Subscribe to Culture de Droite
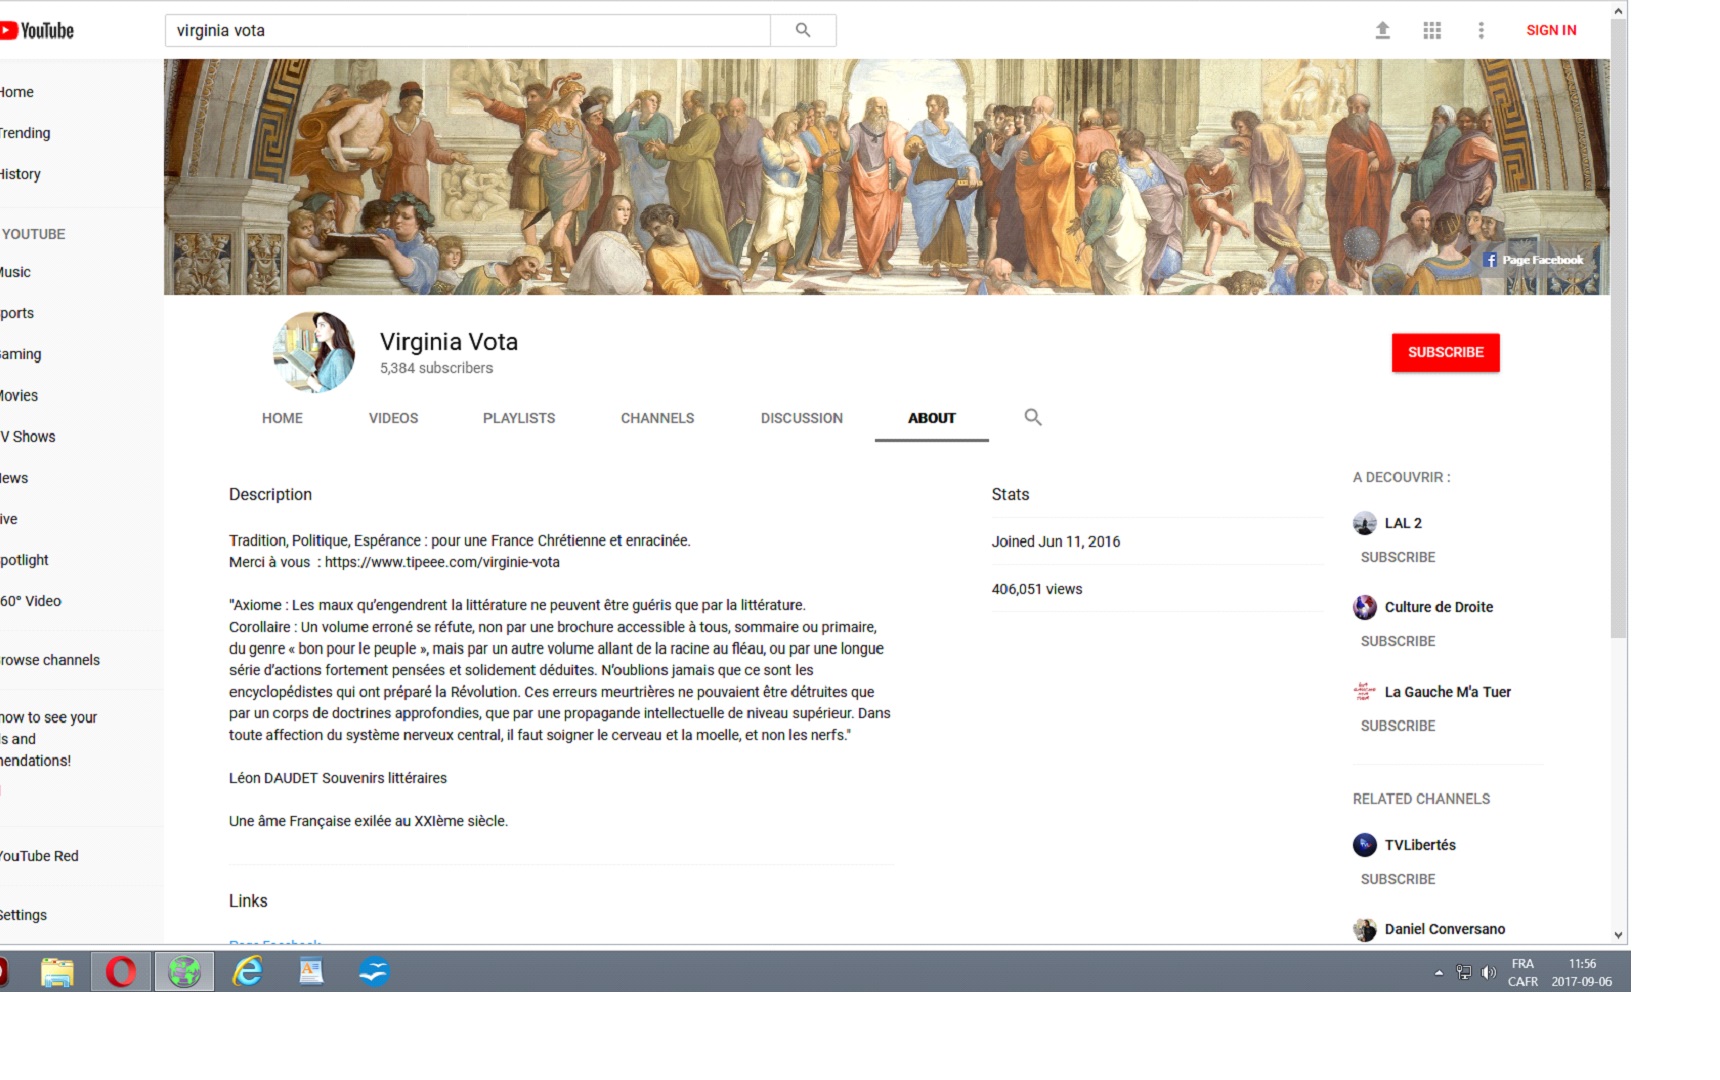 [x=1397, y=641]
